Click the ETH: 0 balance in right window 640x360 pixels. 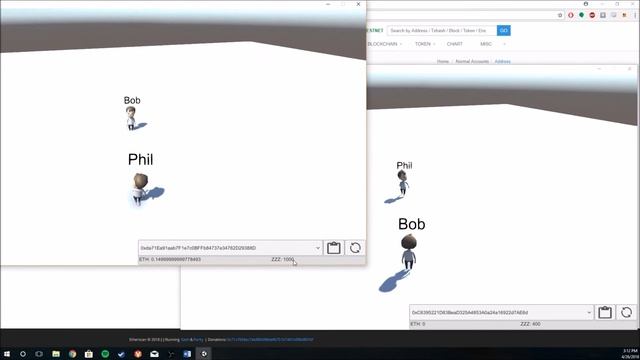[x=418, y=324]
